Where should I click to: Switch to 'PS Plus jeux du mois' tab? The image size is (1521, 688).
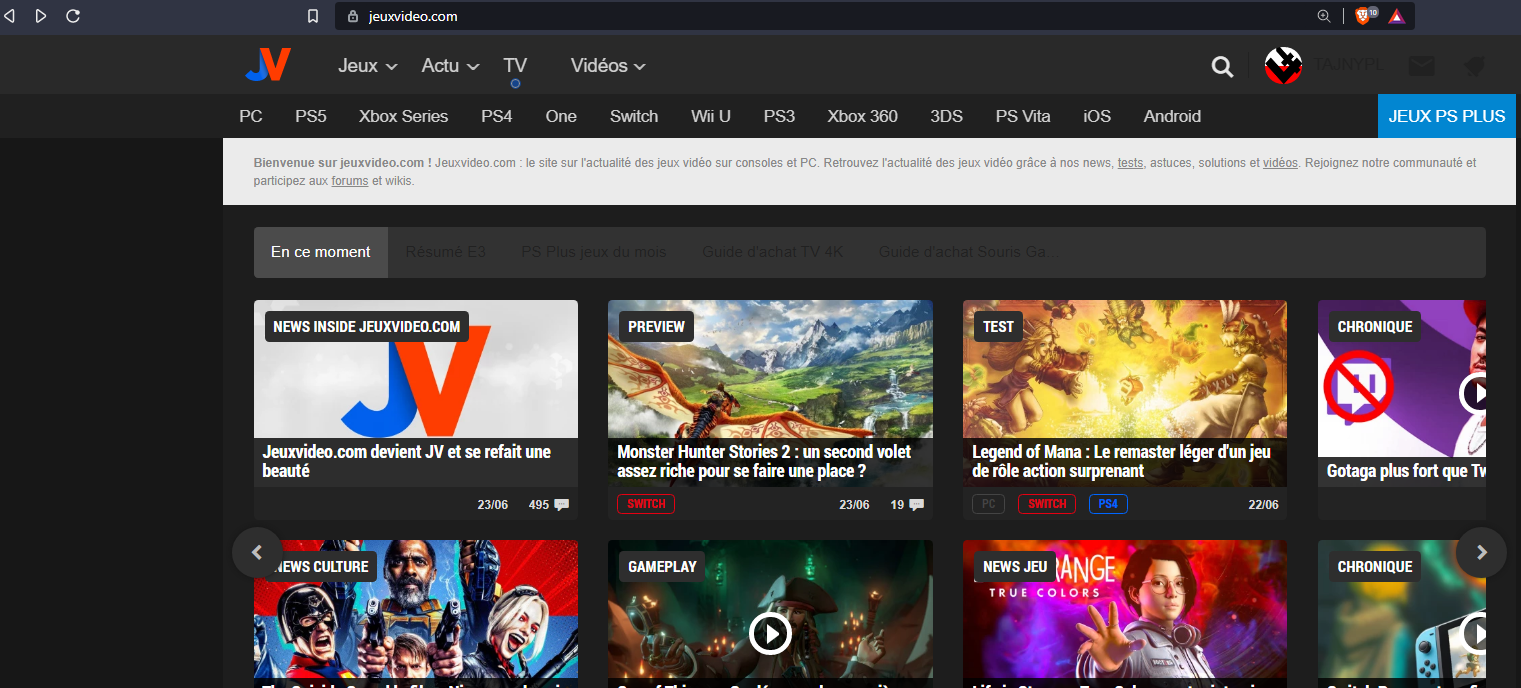click(x=594, y=252)
